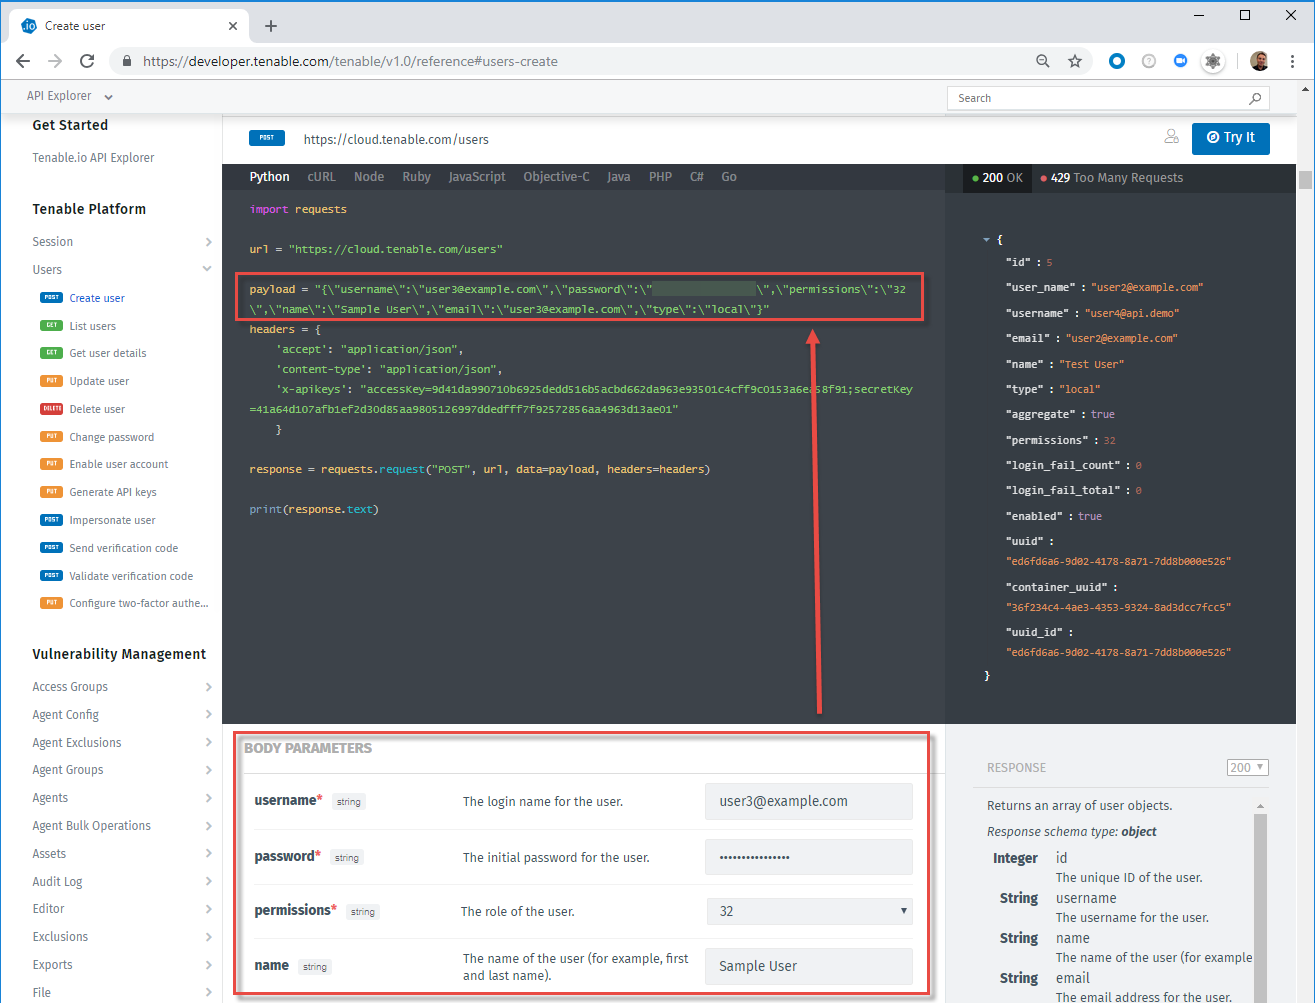Switch to the JavaScript code tab

477,177
